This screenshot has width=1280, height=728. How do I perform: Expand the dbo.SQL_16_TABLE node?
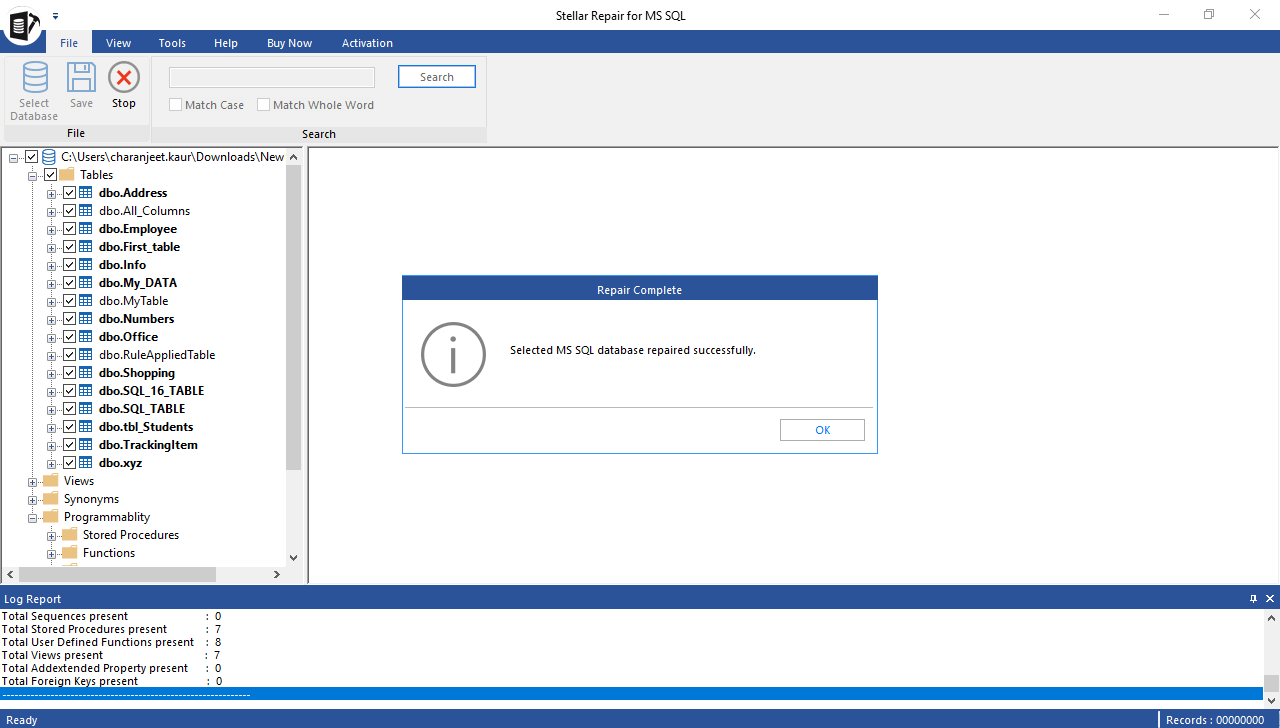click(52, 391)
